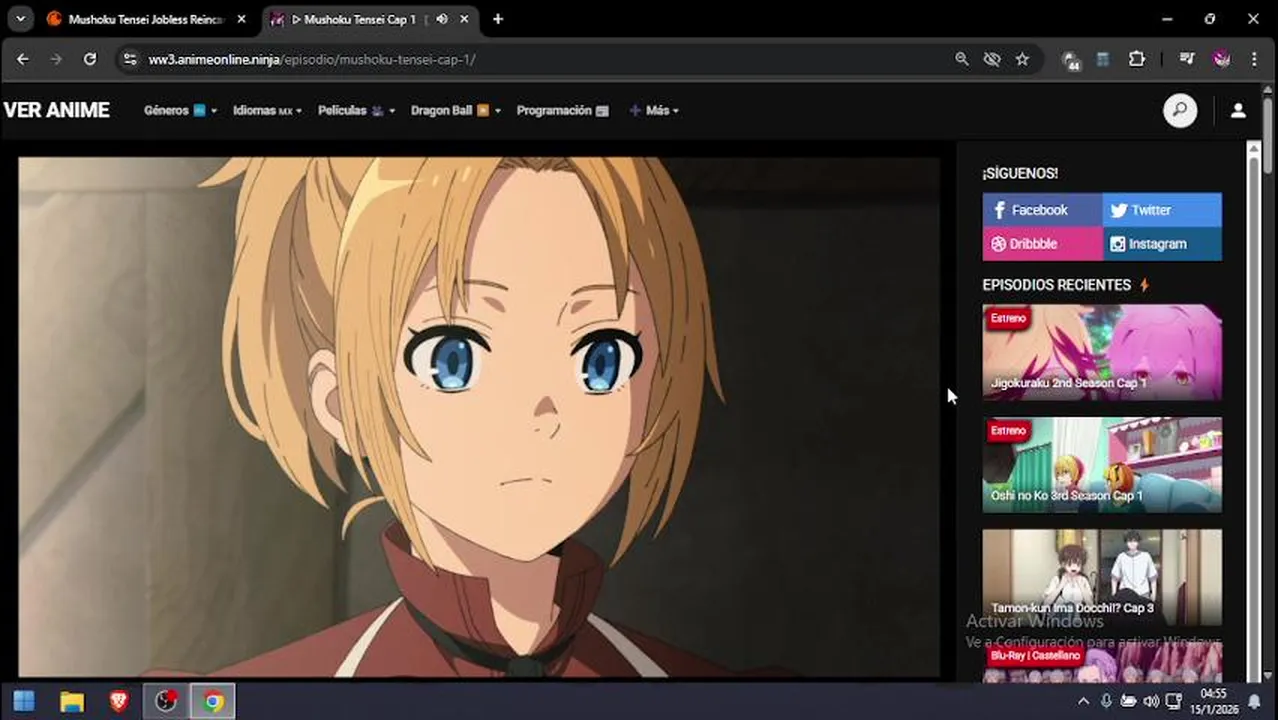This screenshot has height=720, width=1278.
Task: Expand the Idiomas MX dropdown menu
Action: point(267,110)
